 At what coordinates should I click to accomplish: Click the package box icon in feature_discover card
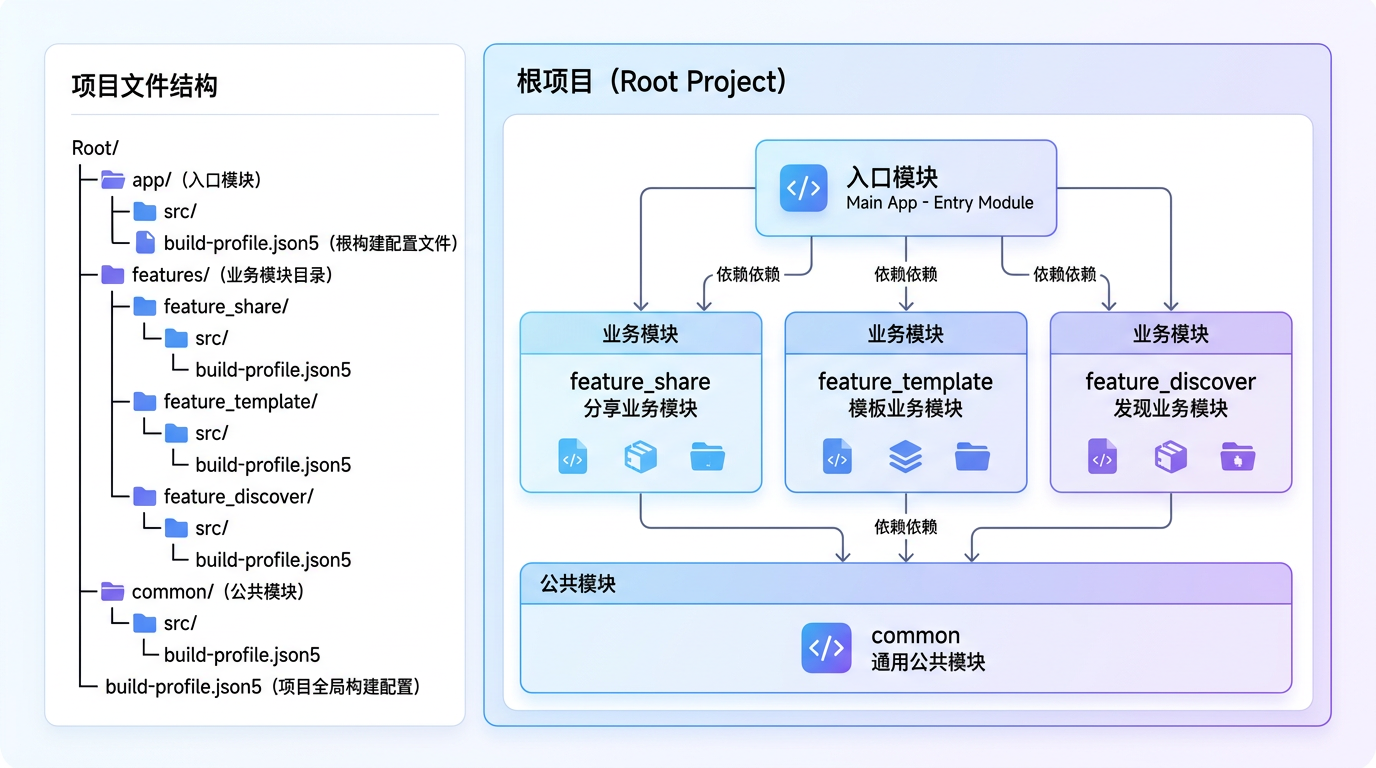point(1170,457)
